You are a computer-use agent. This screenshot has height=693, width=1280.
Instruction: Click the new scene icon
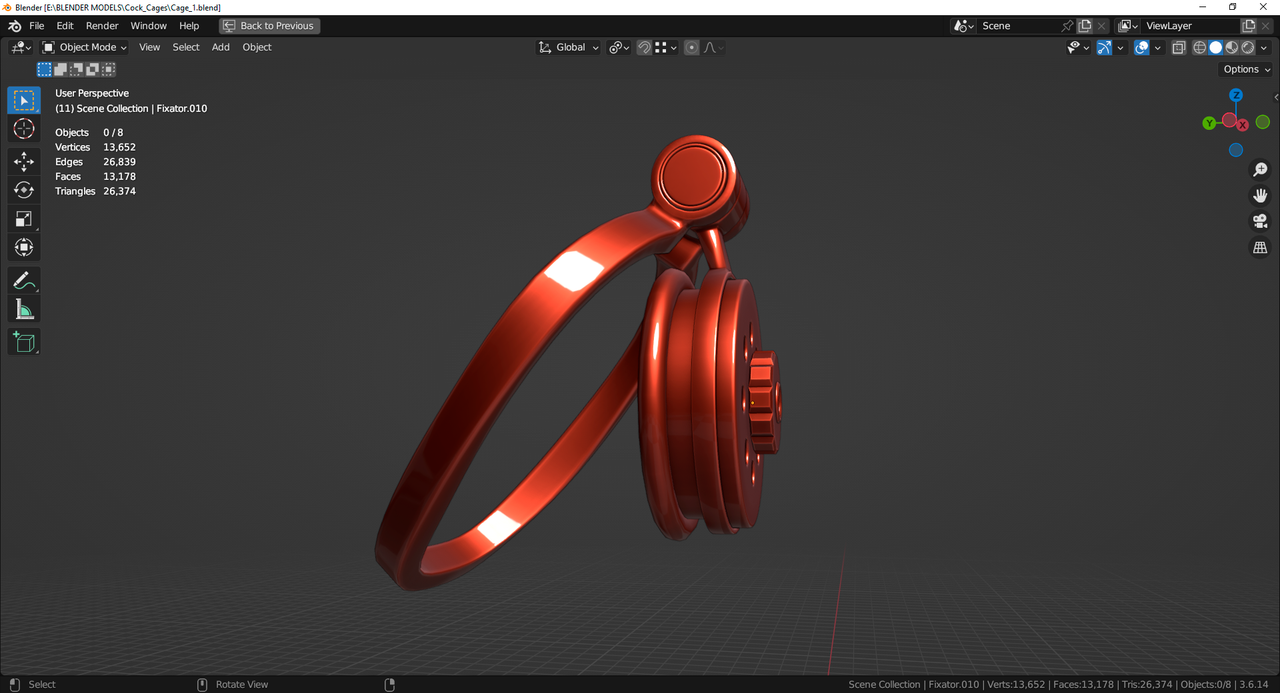1084,26
